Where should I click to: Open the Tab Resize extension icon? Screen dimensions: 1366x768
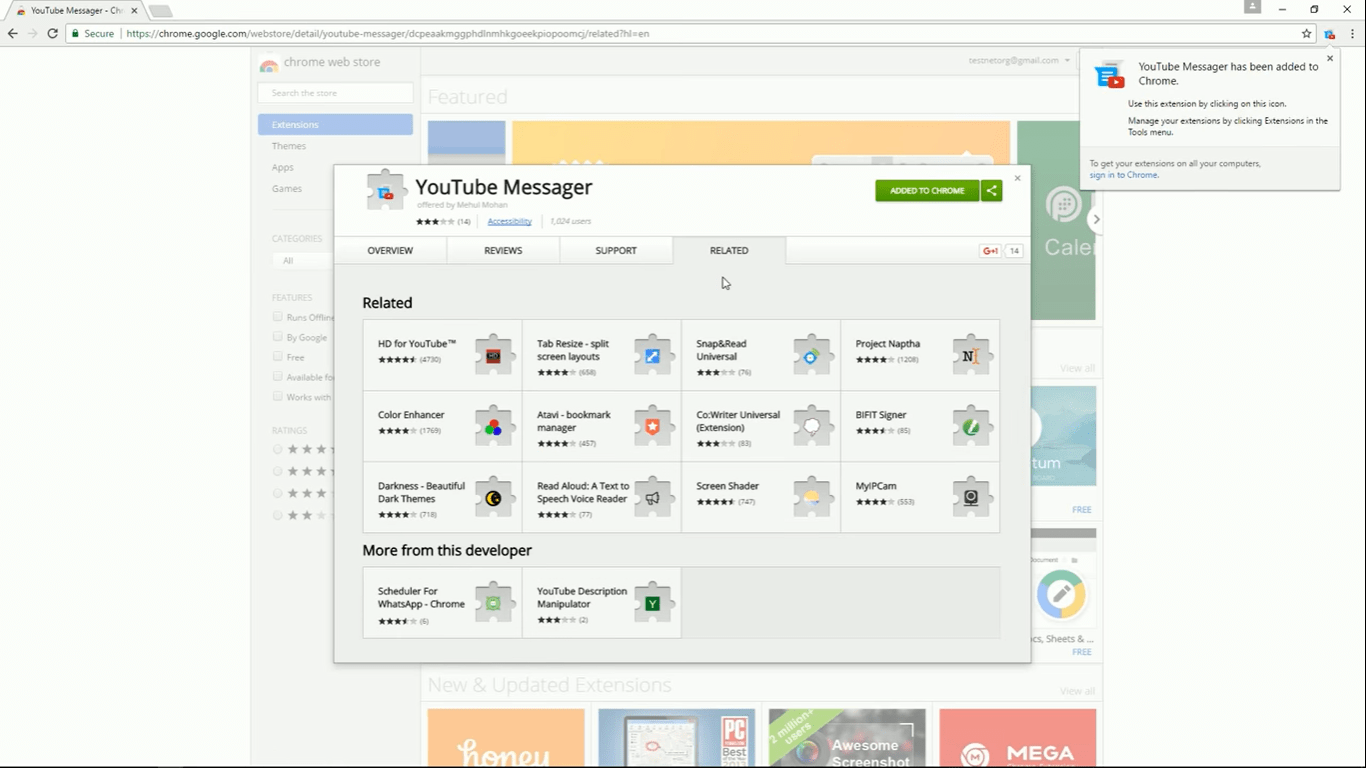click(653, 355)
